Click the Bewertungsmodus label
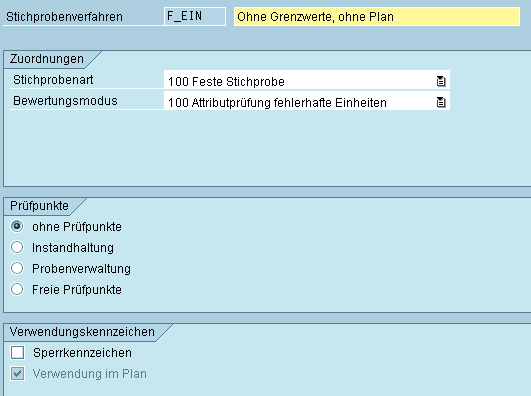Viewport: 531px width, 396px height. click(x=65, y=101)
